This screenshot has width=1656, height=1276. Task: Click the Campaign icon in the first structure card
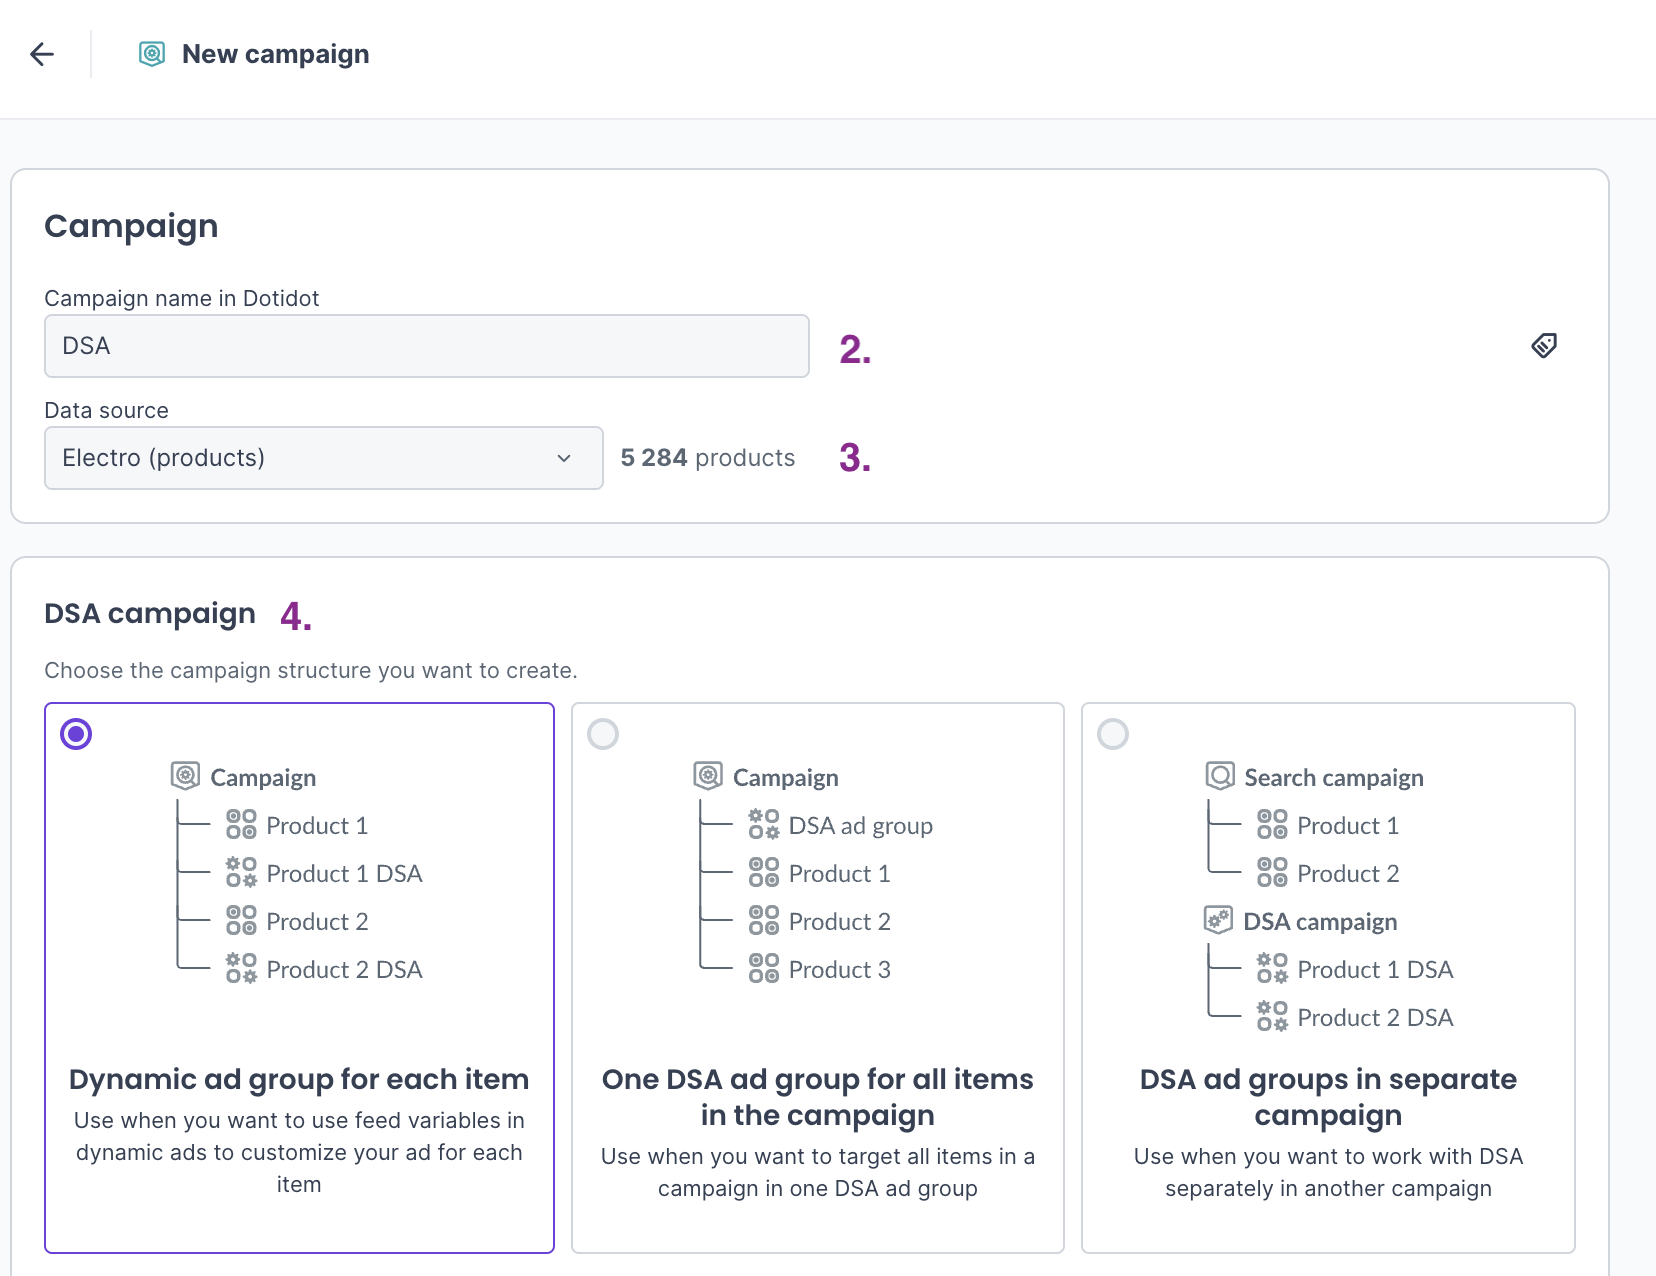(x=185, y=776)
